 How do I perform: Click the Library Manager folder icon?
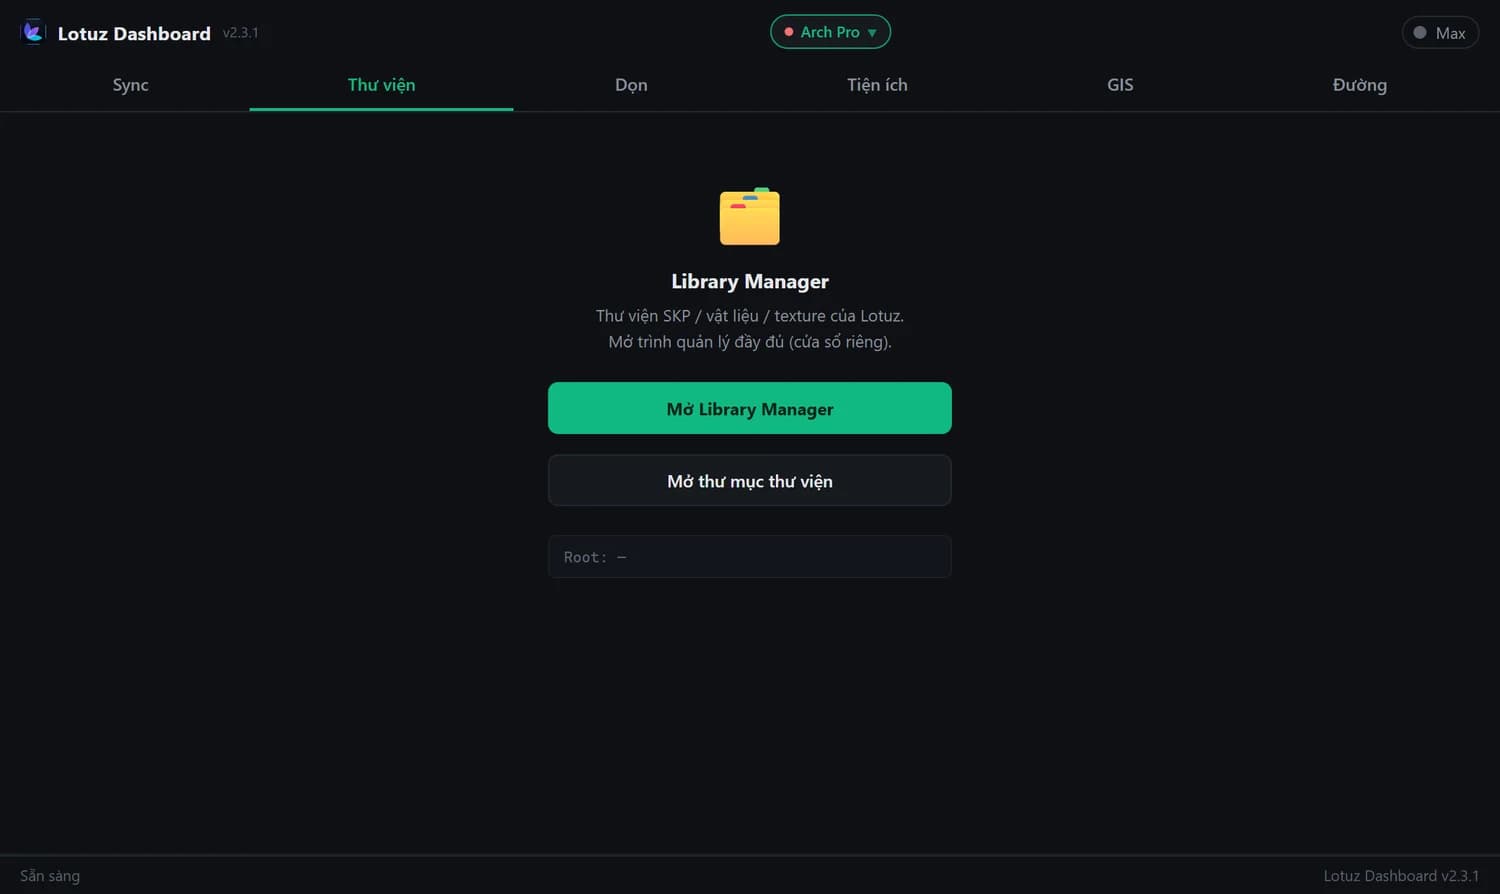click(750, 216)
